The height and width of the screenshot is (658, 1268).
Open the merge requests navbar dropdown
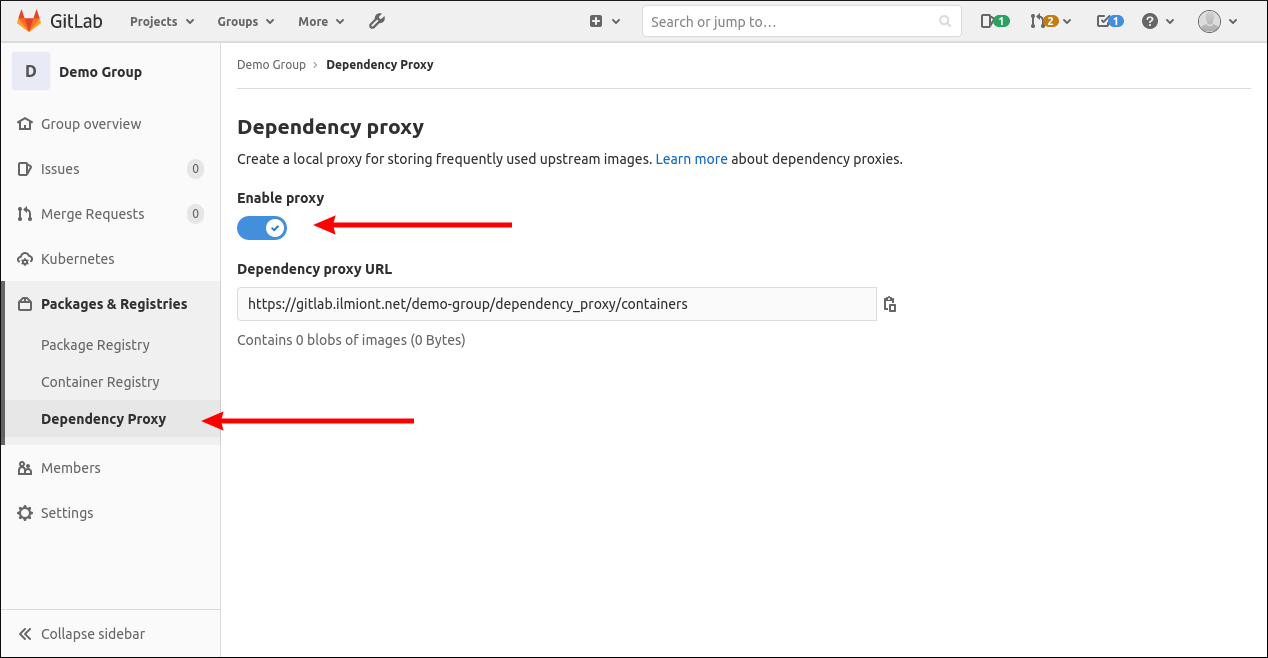[1050, 21]
